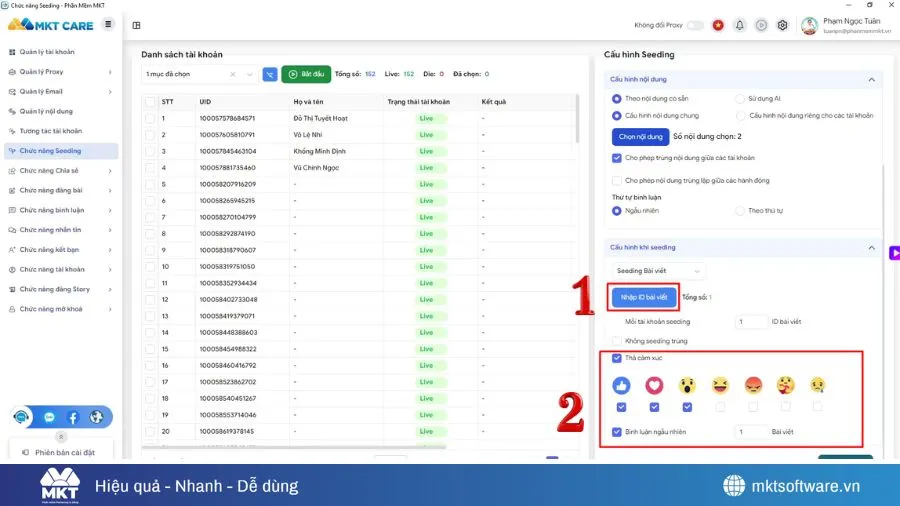Open the '1 mục đã chọn' dropdown
The width and height of the screenshot is (900, 506).
(x=198, y=74)
